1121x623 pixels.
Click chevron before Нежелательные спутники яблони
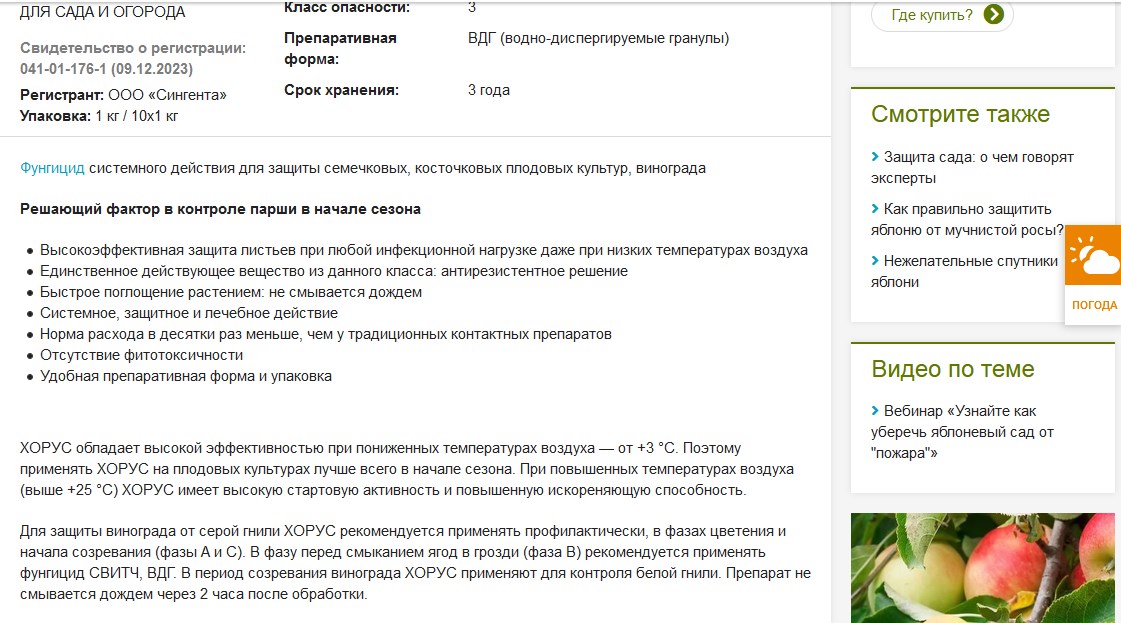875,261
